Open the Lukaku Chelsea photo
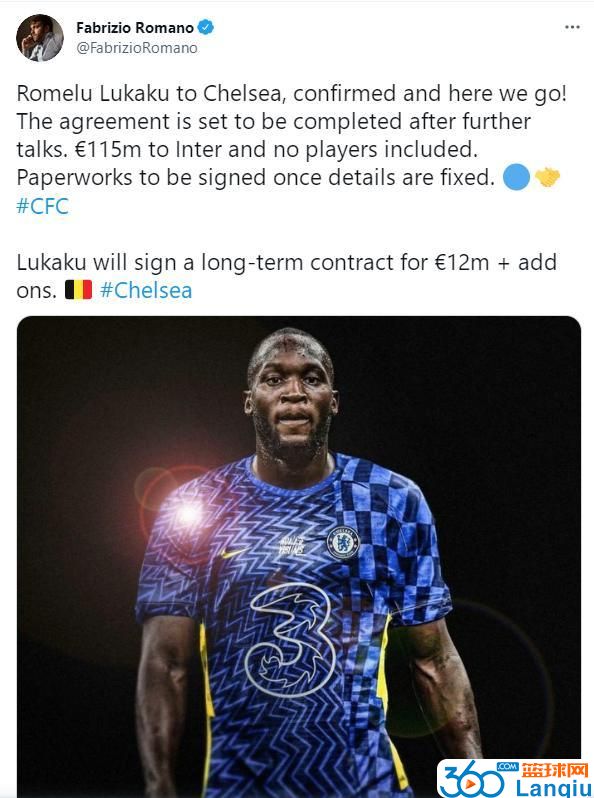Screen dimensions: 594x798 pos(299,557)
